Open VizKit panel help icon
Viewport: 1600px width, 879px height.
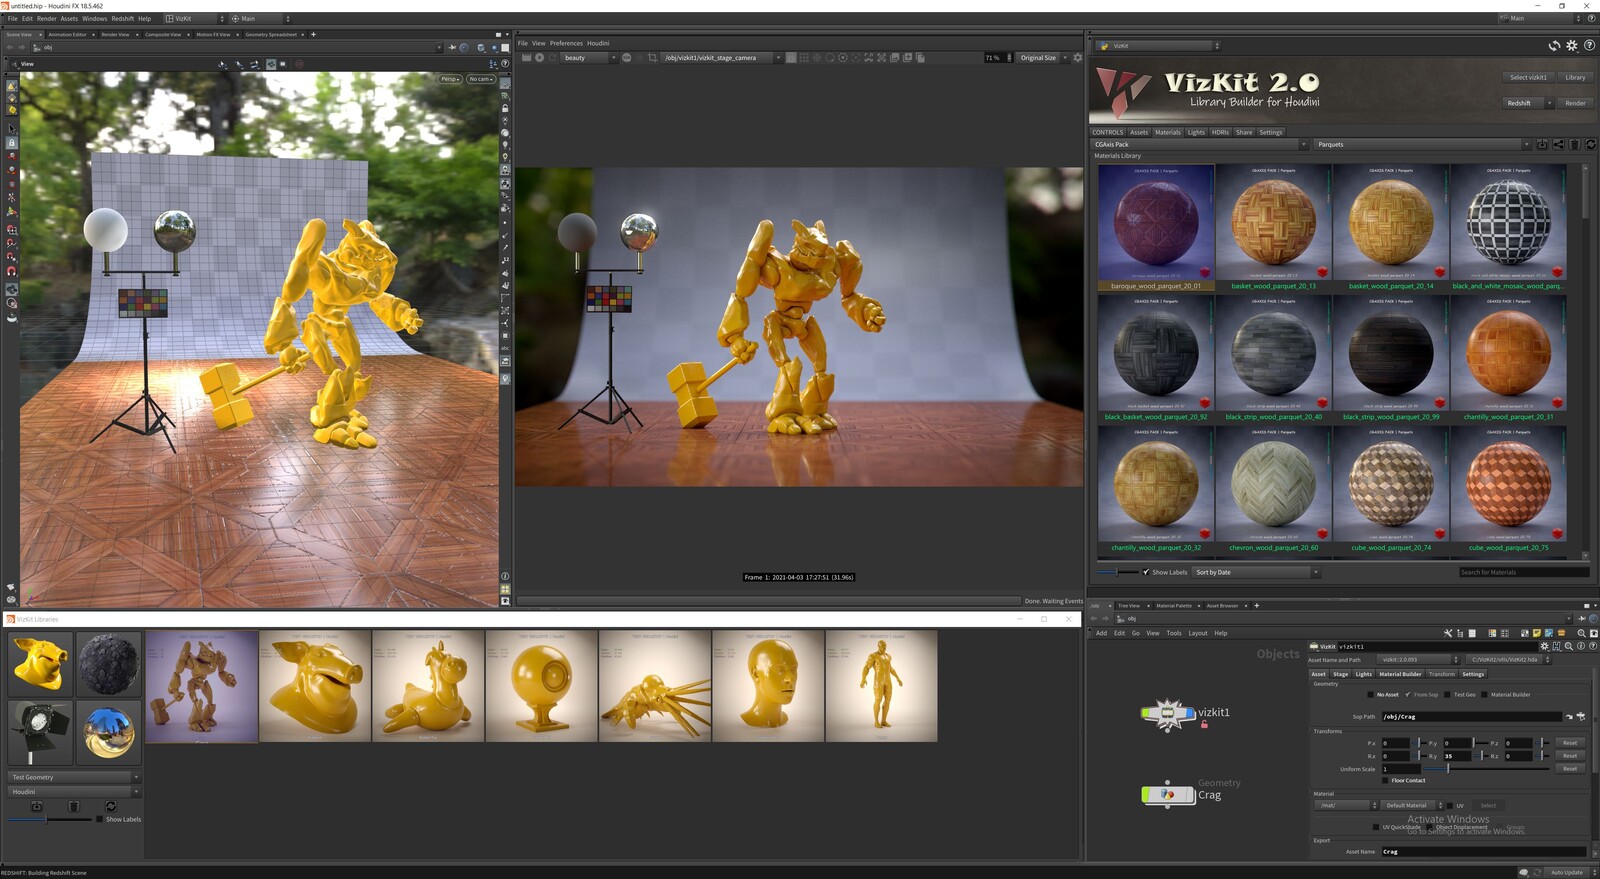click(1590, 46)
